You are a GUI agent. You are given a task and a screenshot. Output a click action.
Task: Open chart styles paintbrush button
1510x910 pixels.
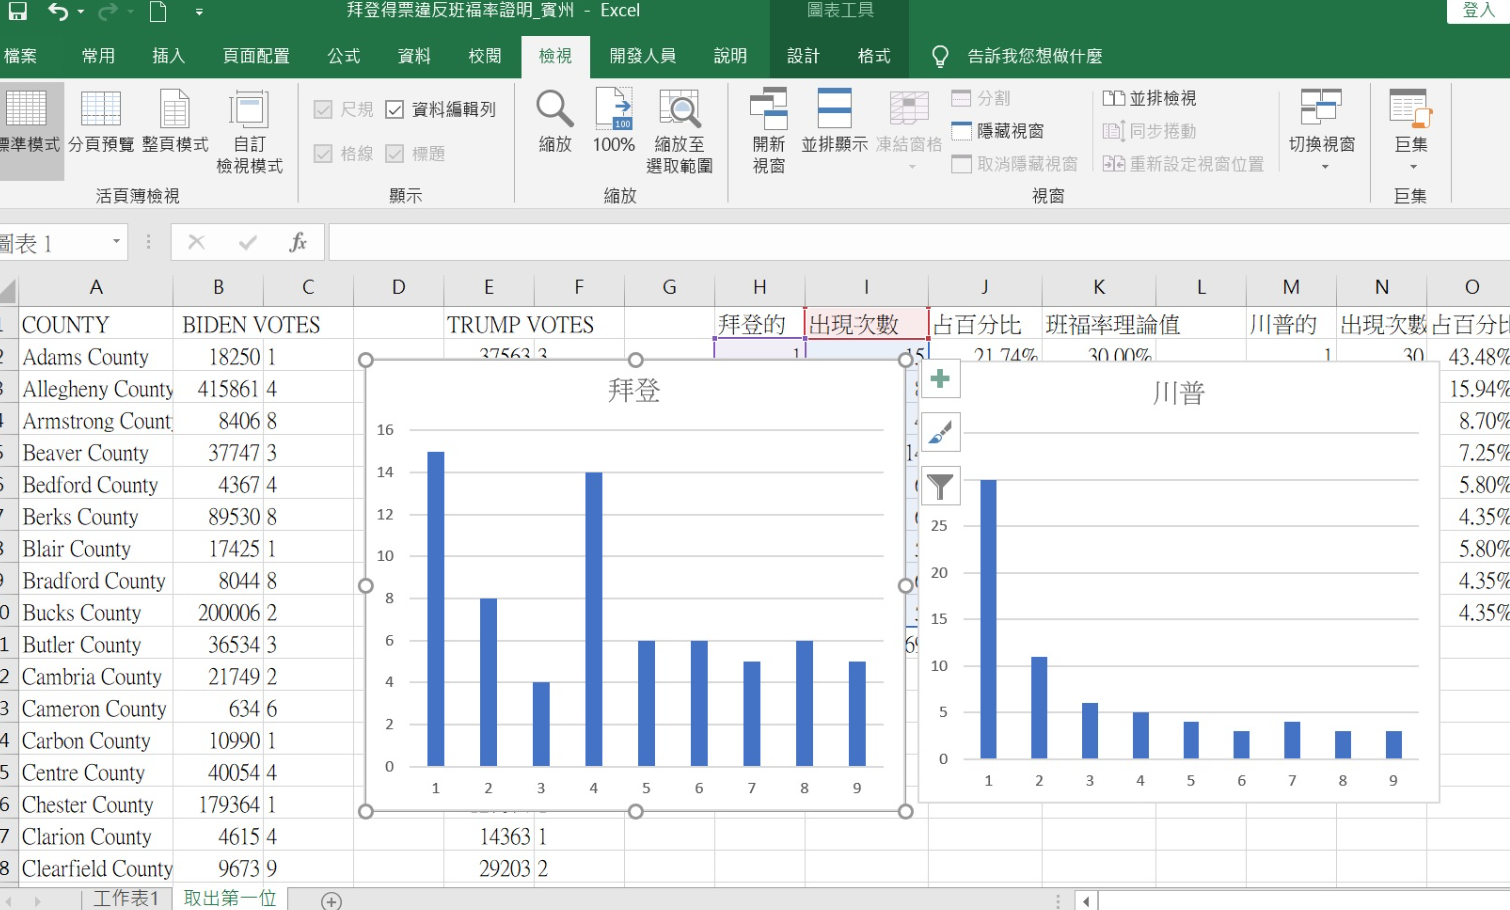click(940, 433)
